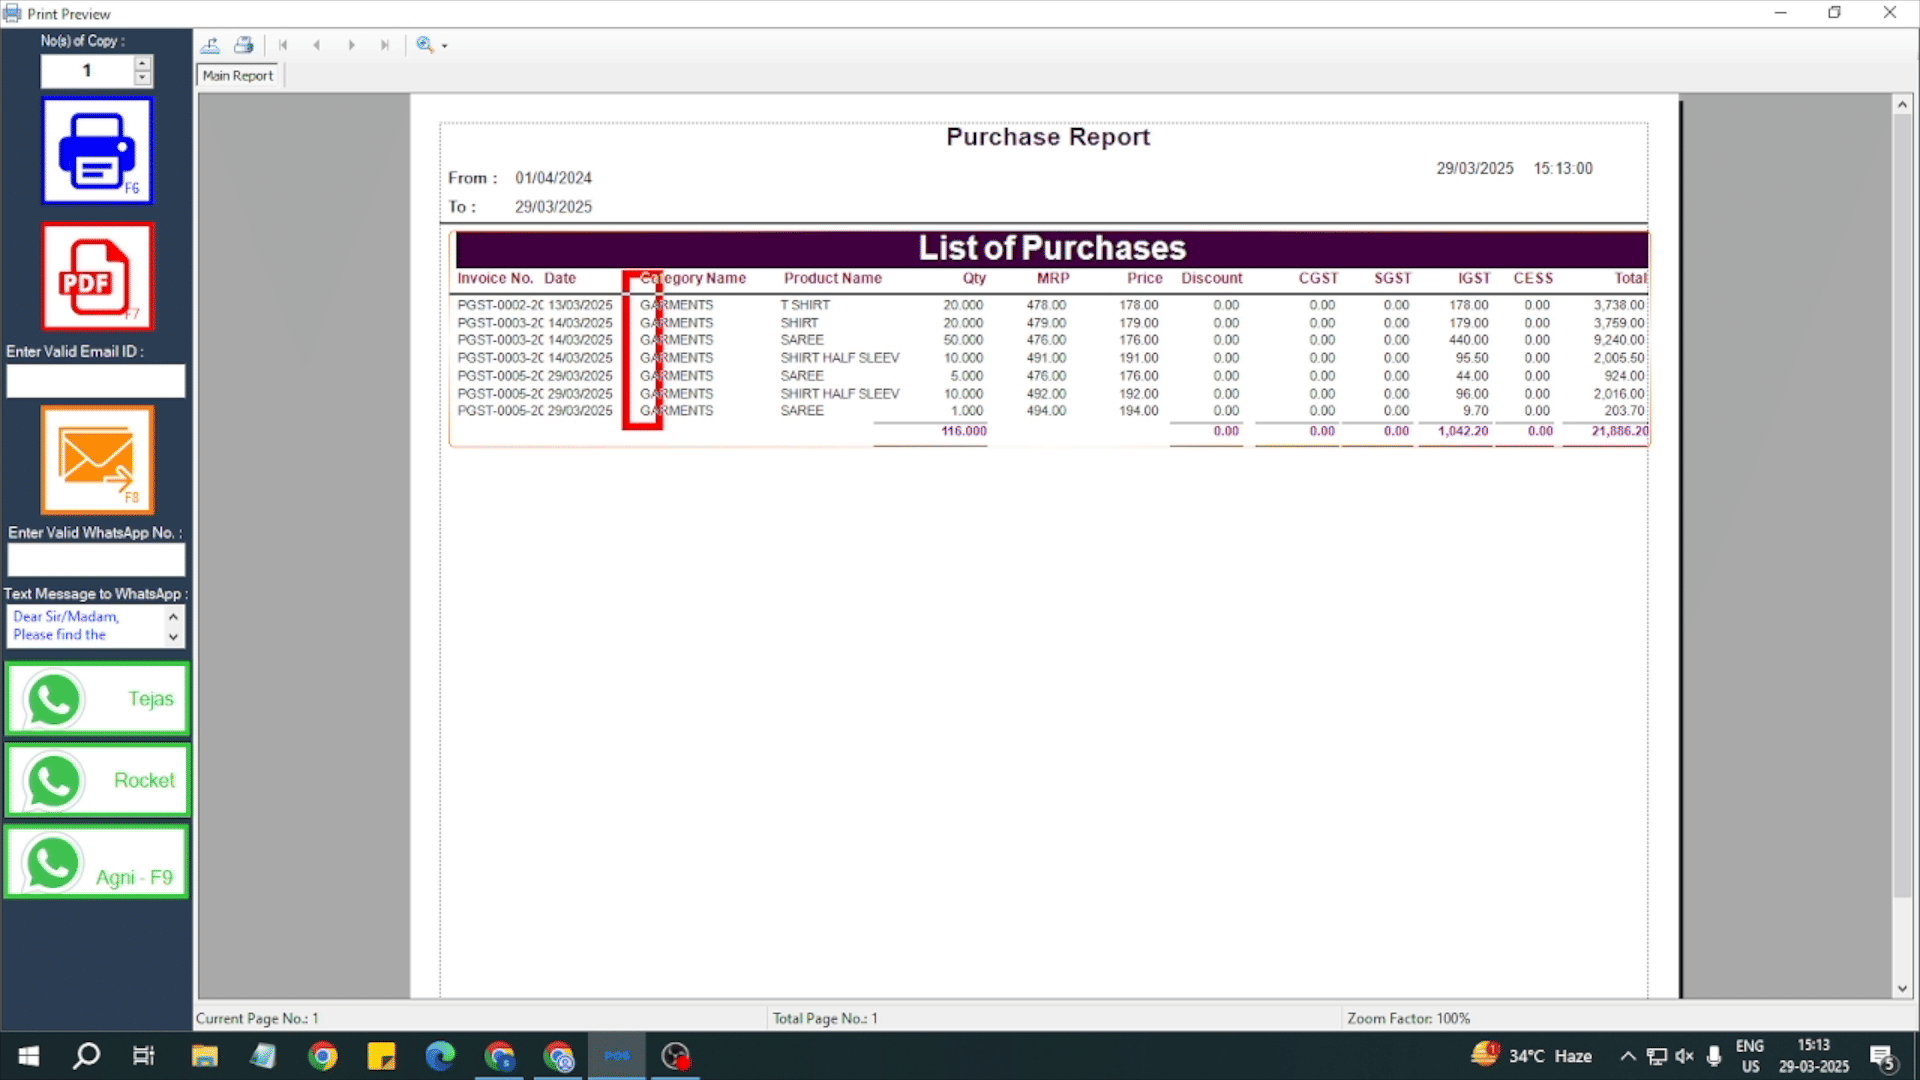1920x1080 pixels.
Task: Click the Export Report toolbar icon
Action: [x=211, y=45]
